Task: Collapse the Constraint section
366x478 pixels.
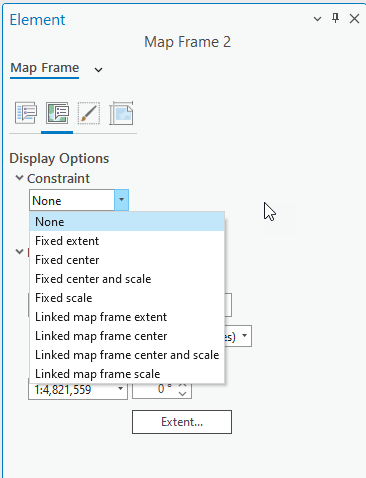Action: pyautogui.click(x=20, y=178)
